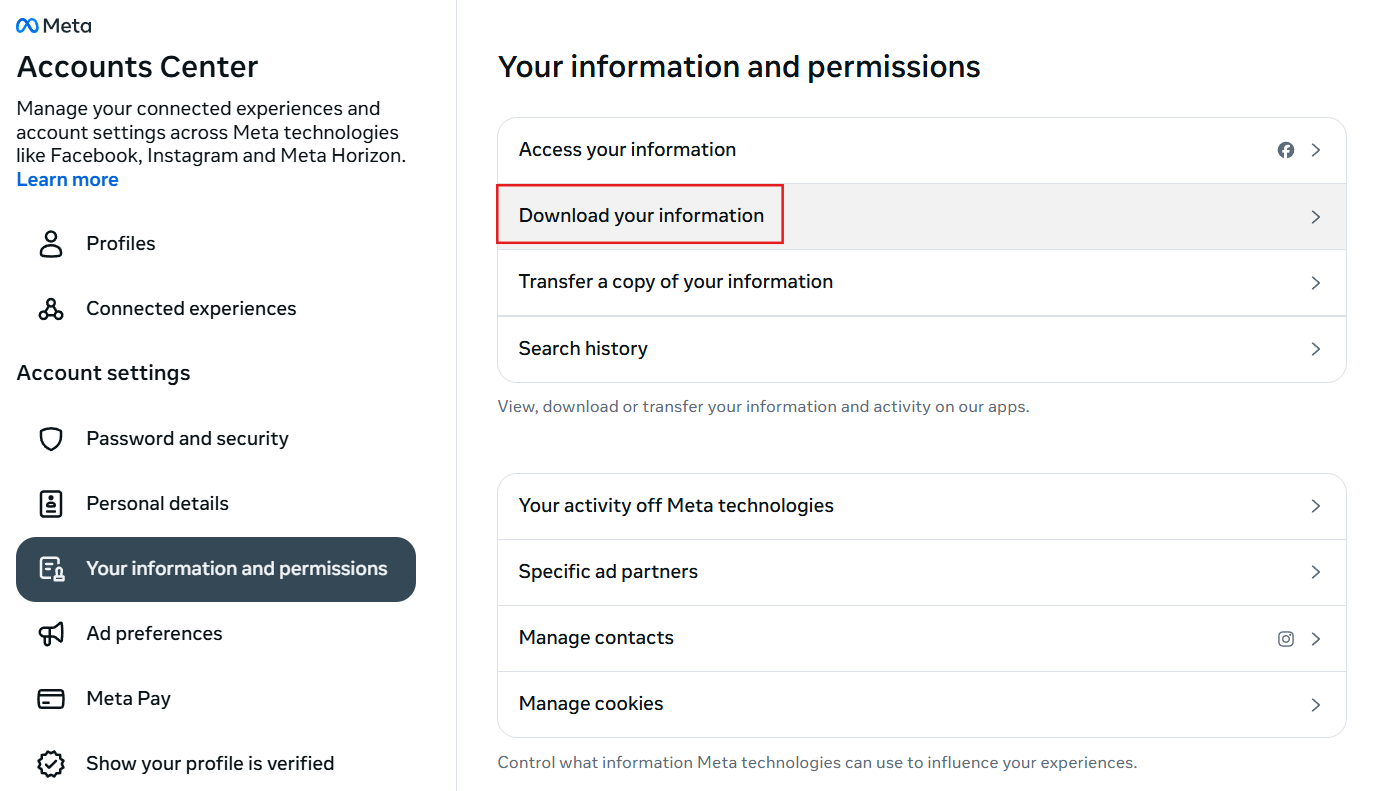Click the Connected experiences icon
This screenshot has height=791, width=1378.
pyautogui.click(x=51, y=309)
